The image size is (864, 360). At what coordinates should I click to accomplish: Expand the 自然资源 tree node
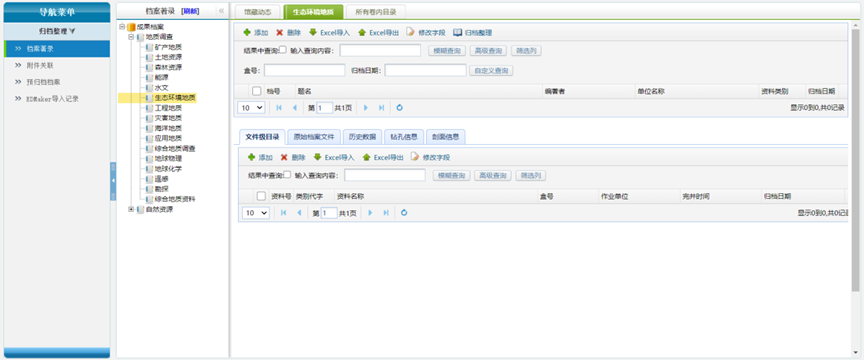point(131,209)
